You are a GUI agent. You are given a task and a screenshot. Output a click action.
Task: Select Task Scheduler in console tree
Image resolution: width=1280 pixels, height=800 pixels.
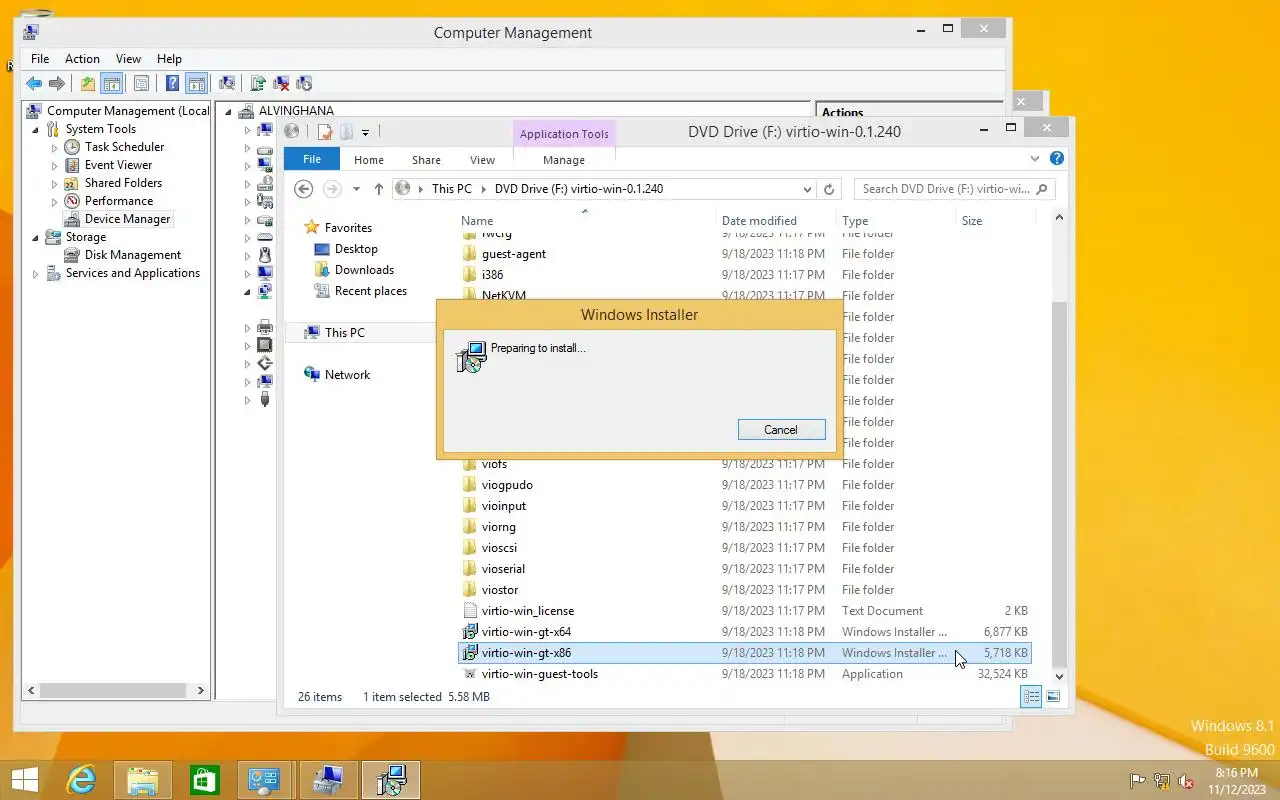124,147
